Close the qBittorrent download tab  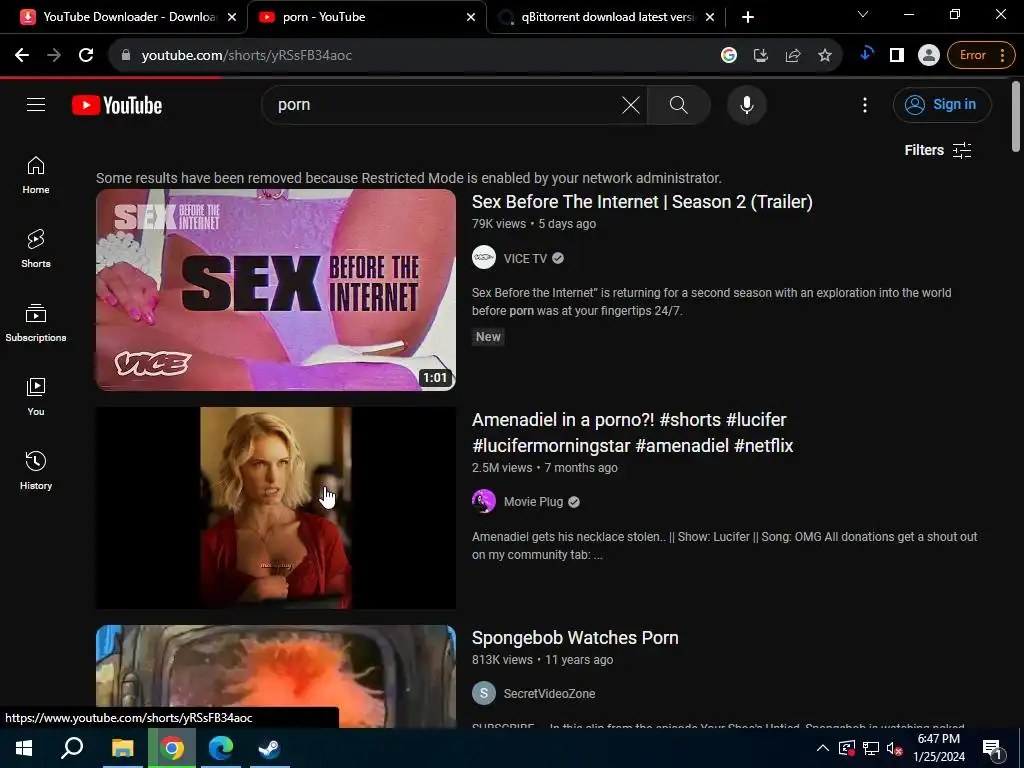(710, 18)
